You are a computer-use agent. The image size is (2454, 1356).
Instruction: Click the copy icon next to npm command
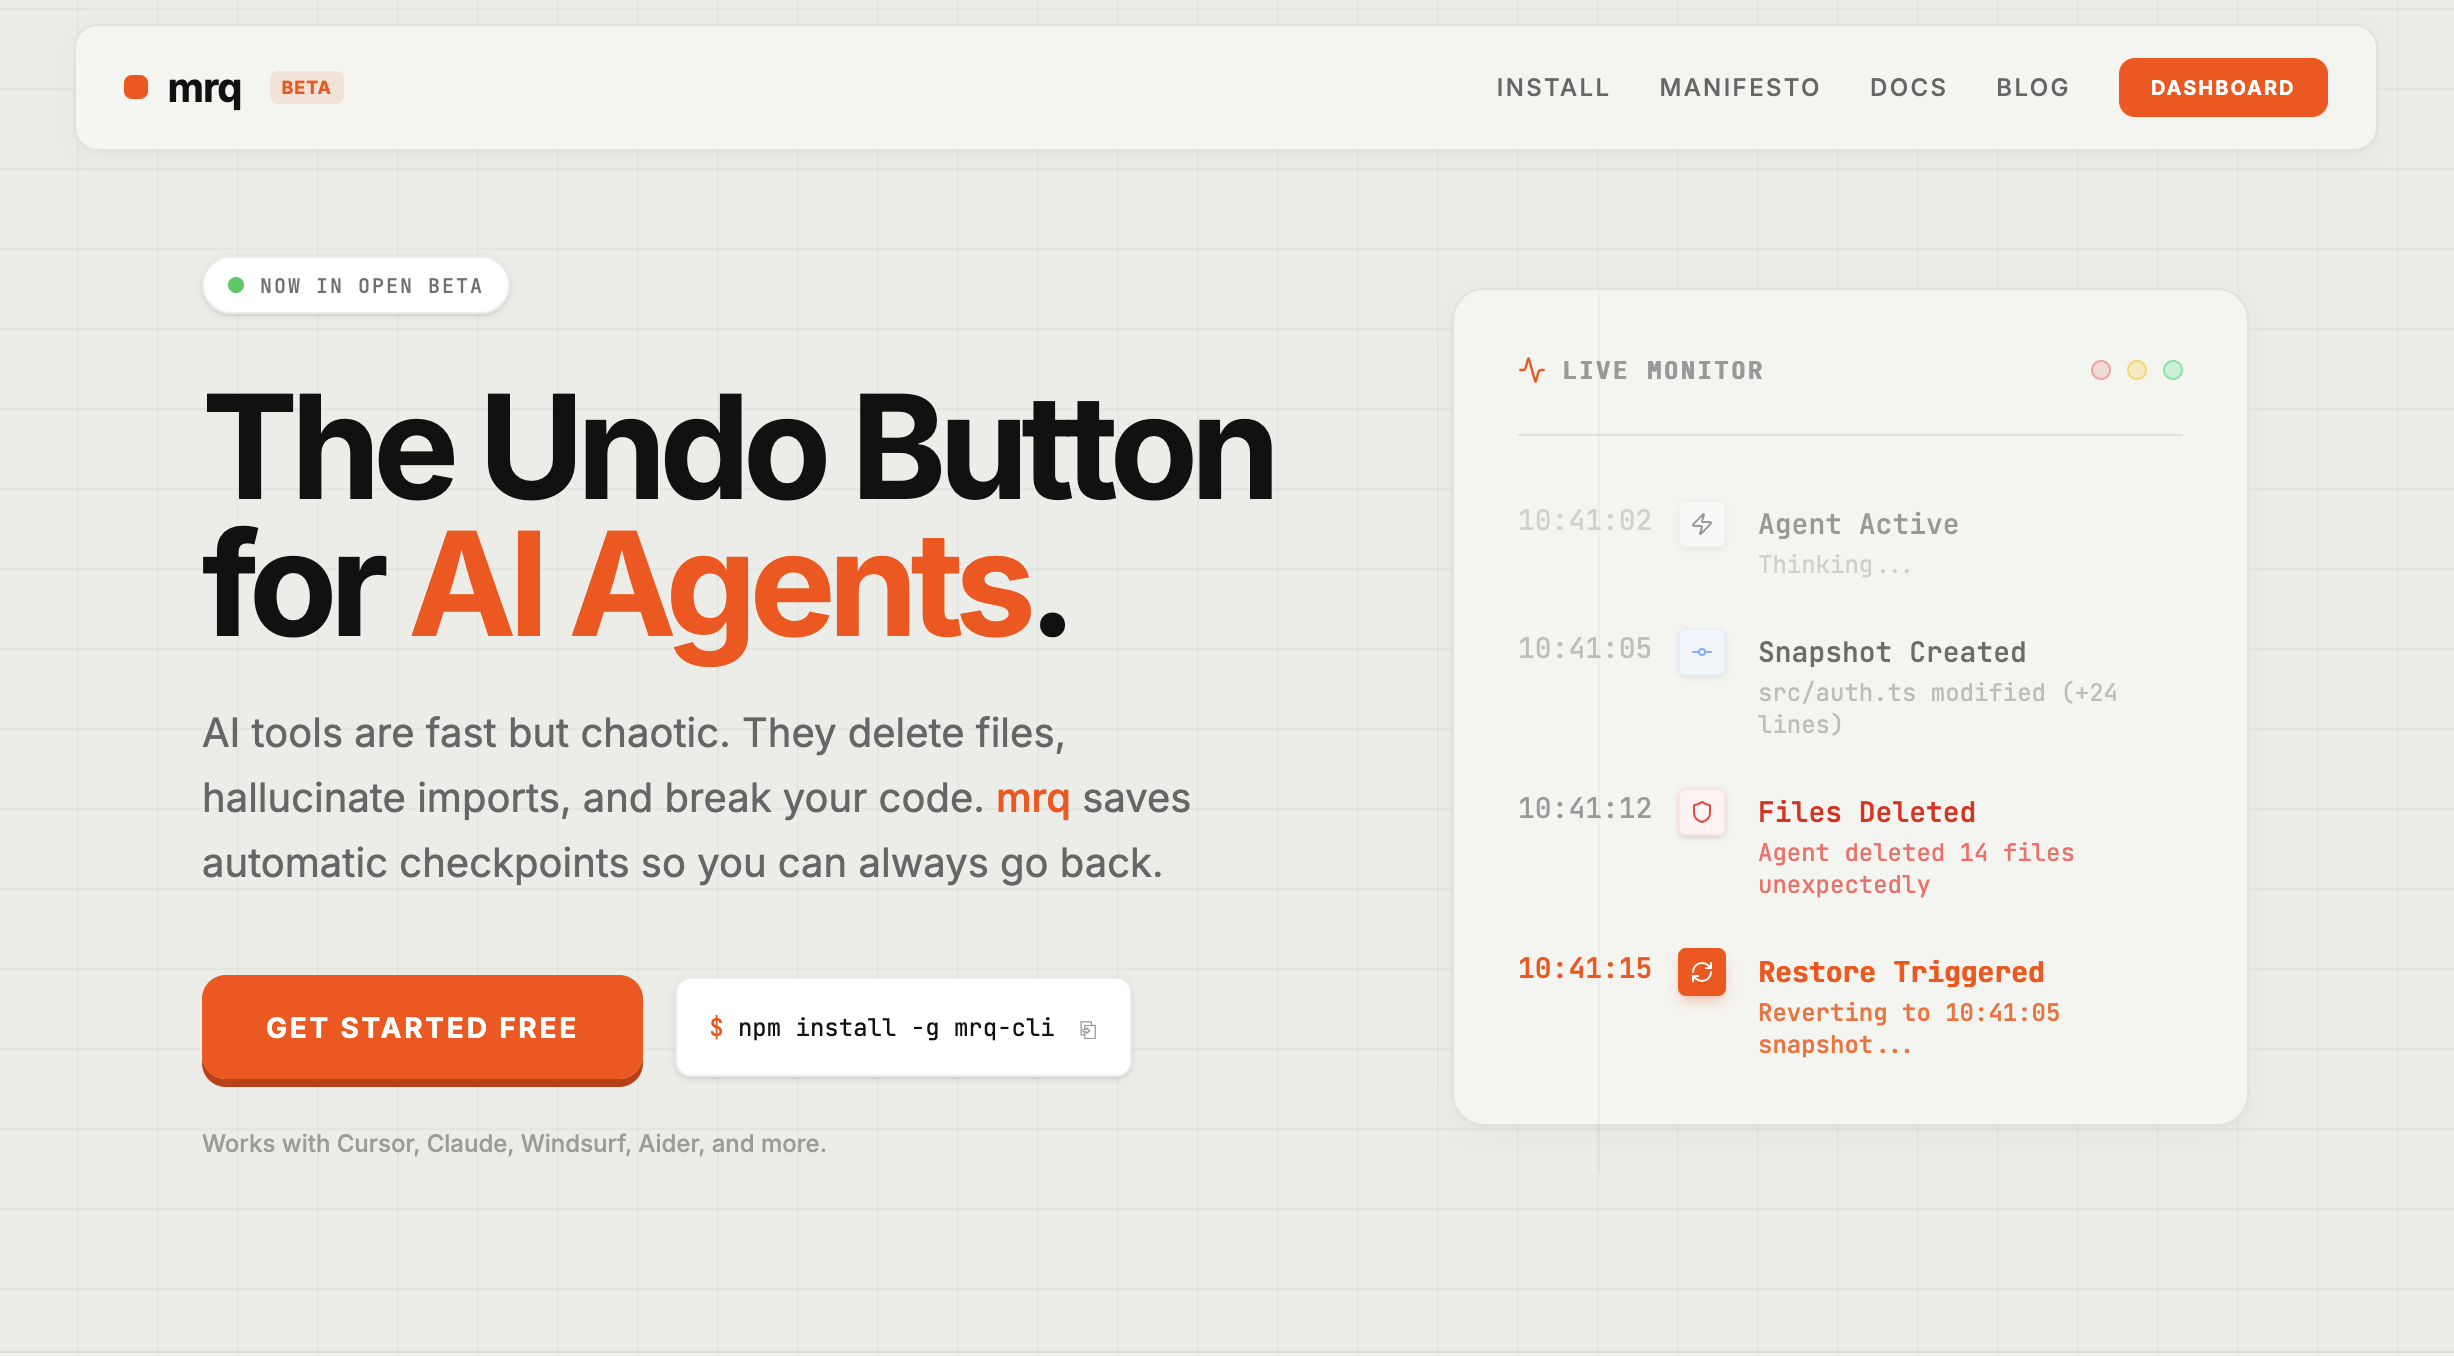[x=1089, y=1029]
